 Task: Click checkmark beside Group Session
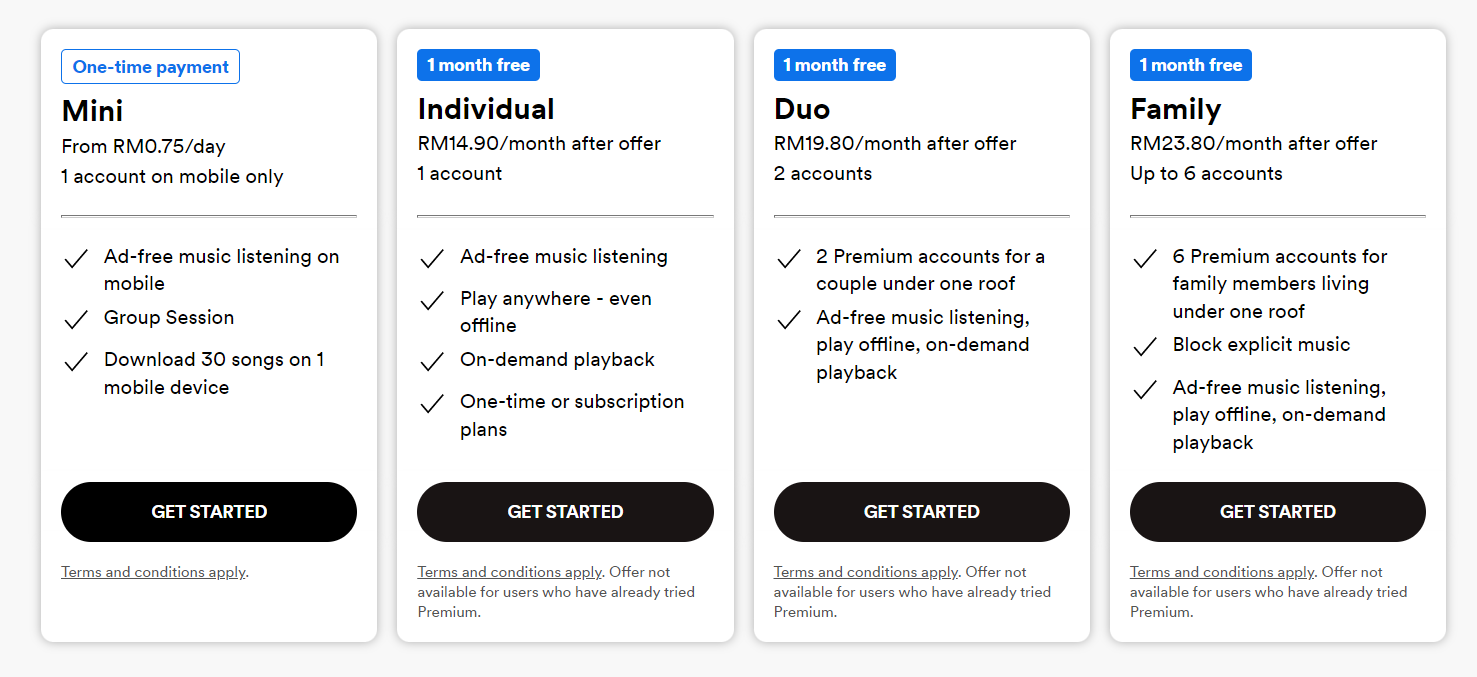click(x=76, y=320)
